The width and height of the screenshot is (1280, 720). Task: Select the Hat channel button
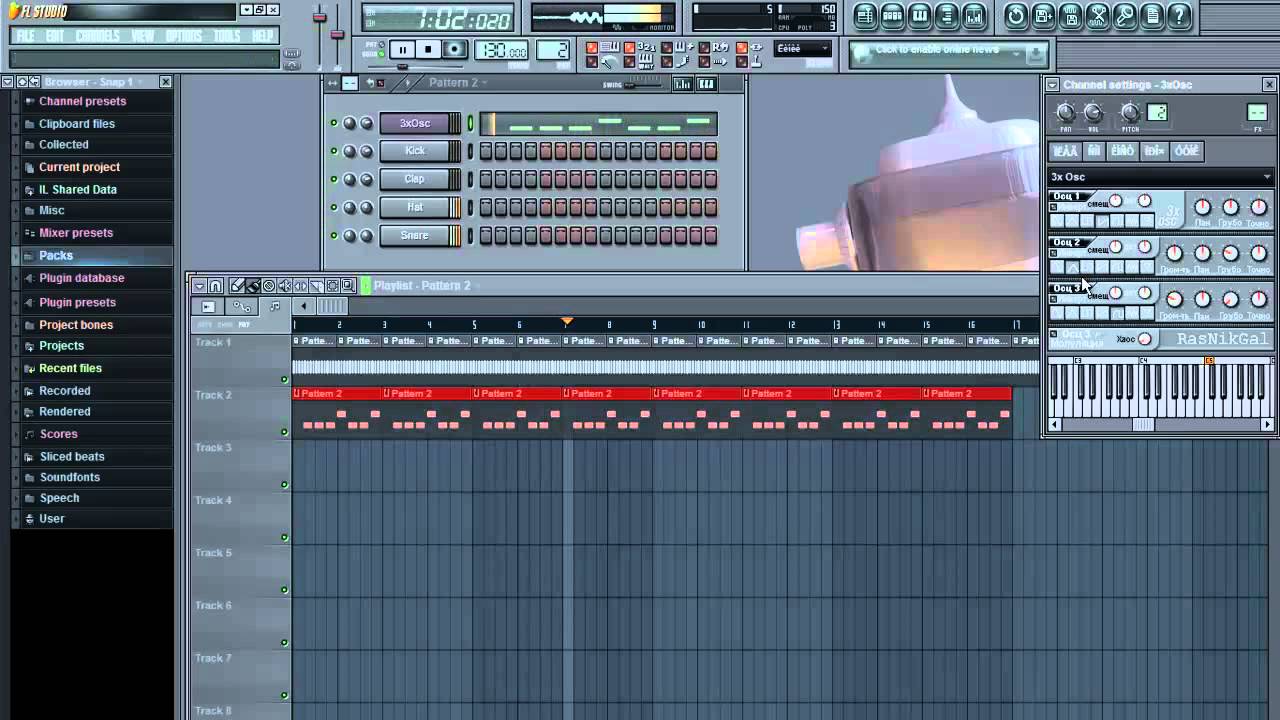coord(414,207)
